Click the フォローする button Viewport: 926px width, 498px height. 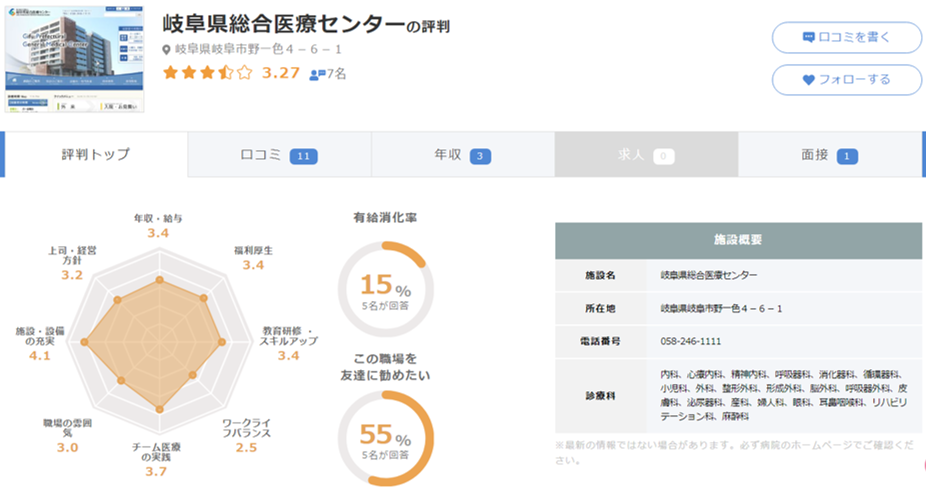click(846, 79)
